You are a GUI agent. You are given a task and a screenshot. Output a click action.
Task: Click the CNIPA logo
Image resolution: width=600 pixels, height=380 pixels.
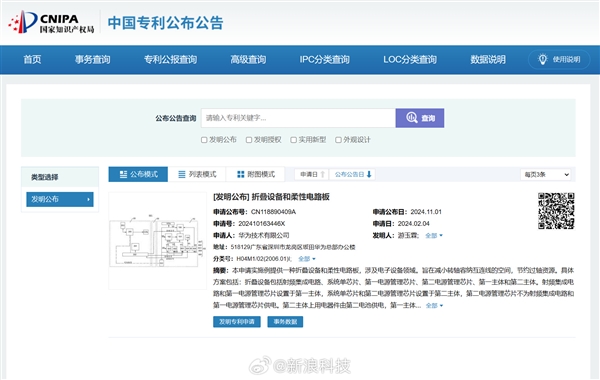(51, 22)
